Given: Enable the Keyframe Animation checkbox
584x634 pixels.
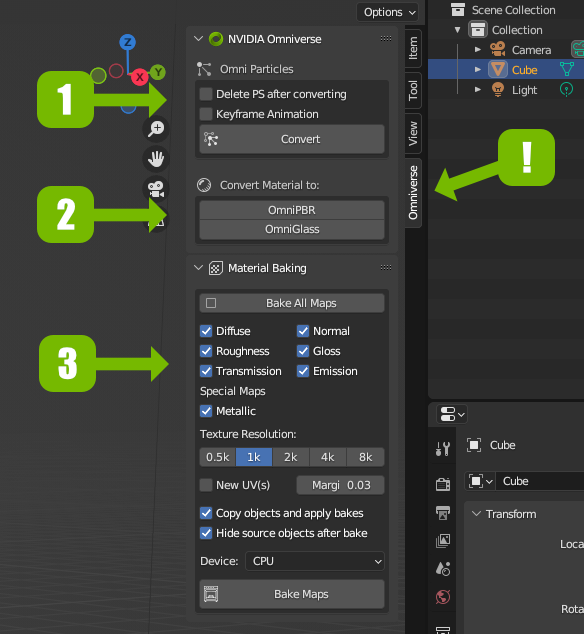Looking at the screenshot, I should pyautogui.click(x=206, y=114).
